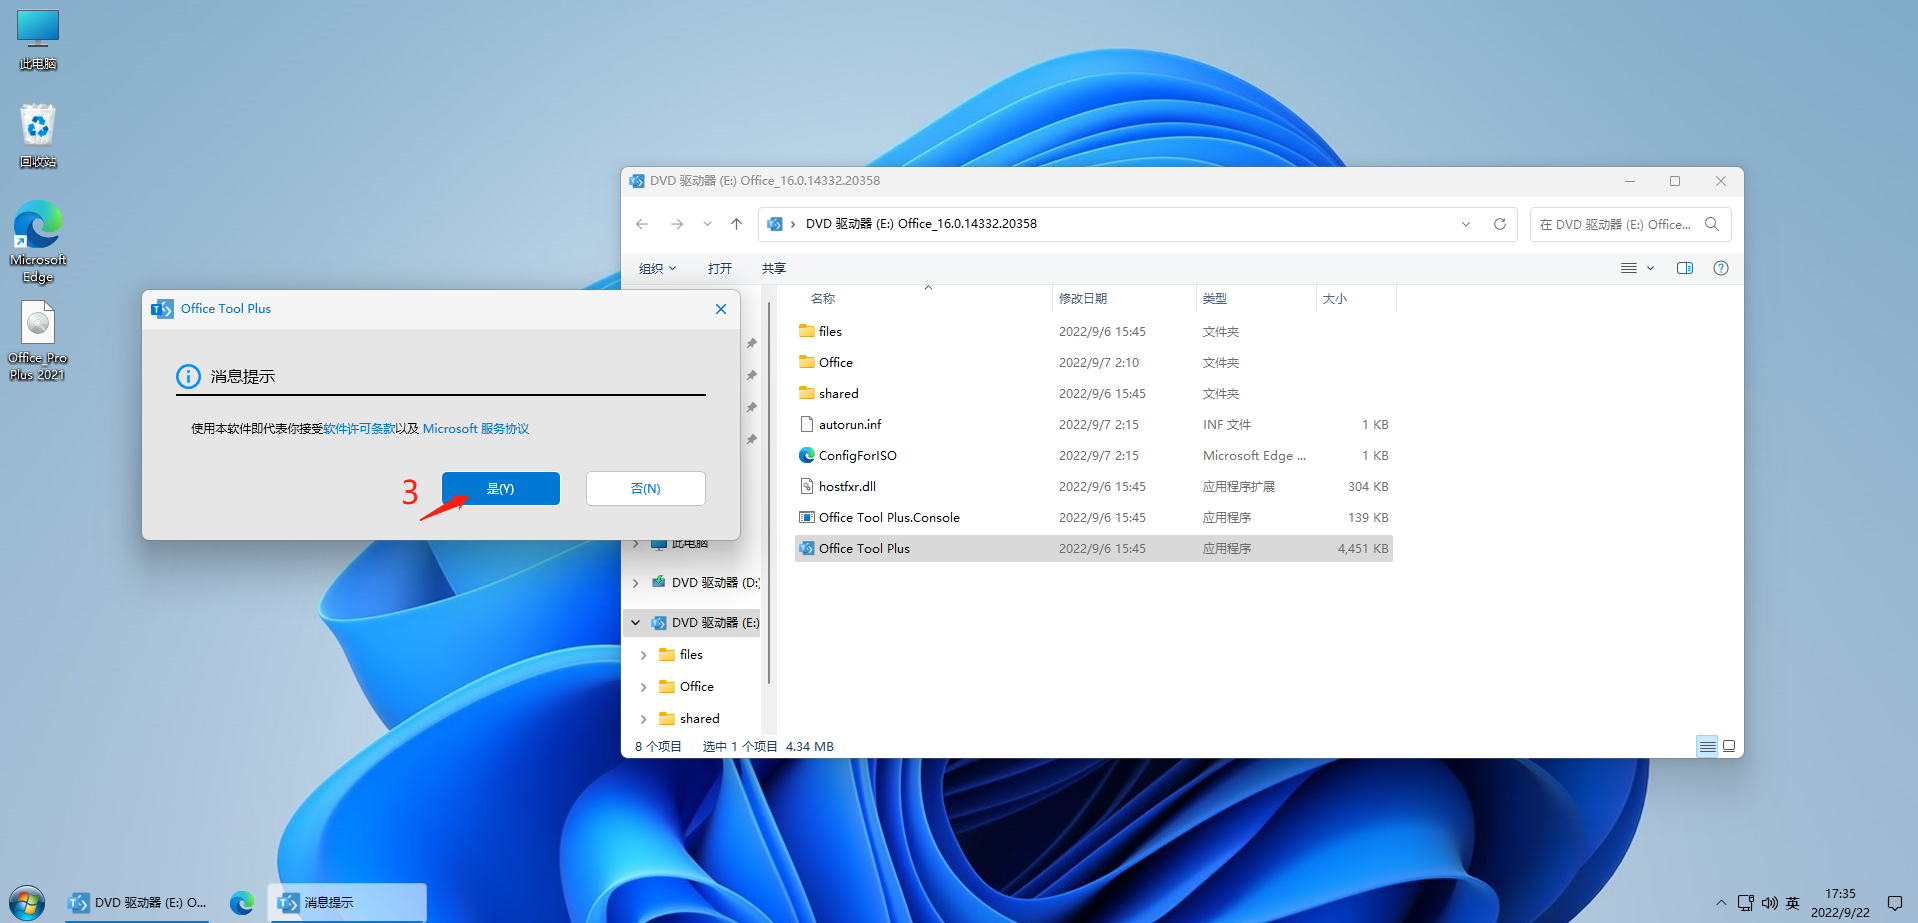This screenshot has width=1918, height=923.
Task: Open the recent locations chevron
Action: point(707,224)
